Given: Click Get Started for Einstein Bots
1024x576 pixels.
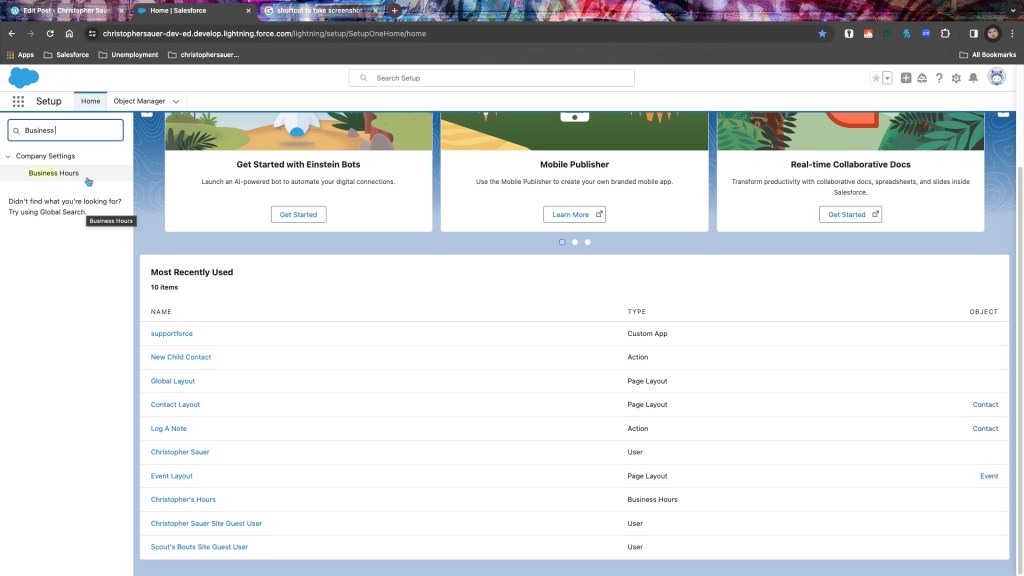Looking at the screenshot, I should click(298, 214).
